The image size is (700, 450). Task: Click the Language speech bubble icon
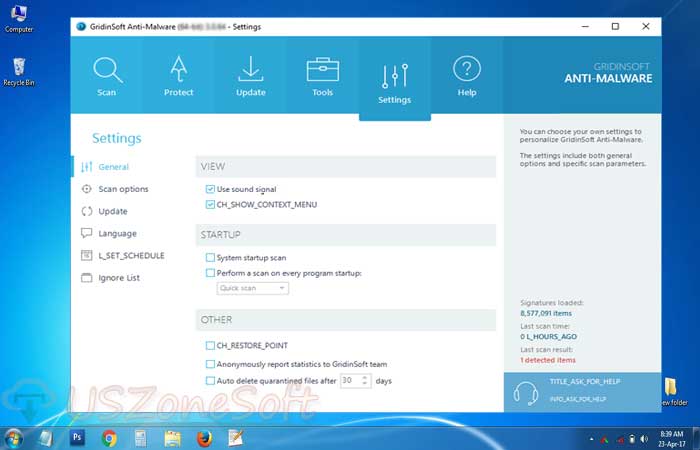87,233
